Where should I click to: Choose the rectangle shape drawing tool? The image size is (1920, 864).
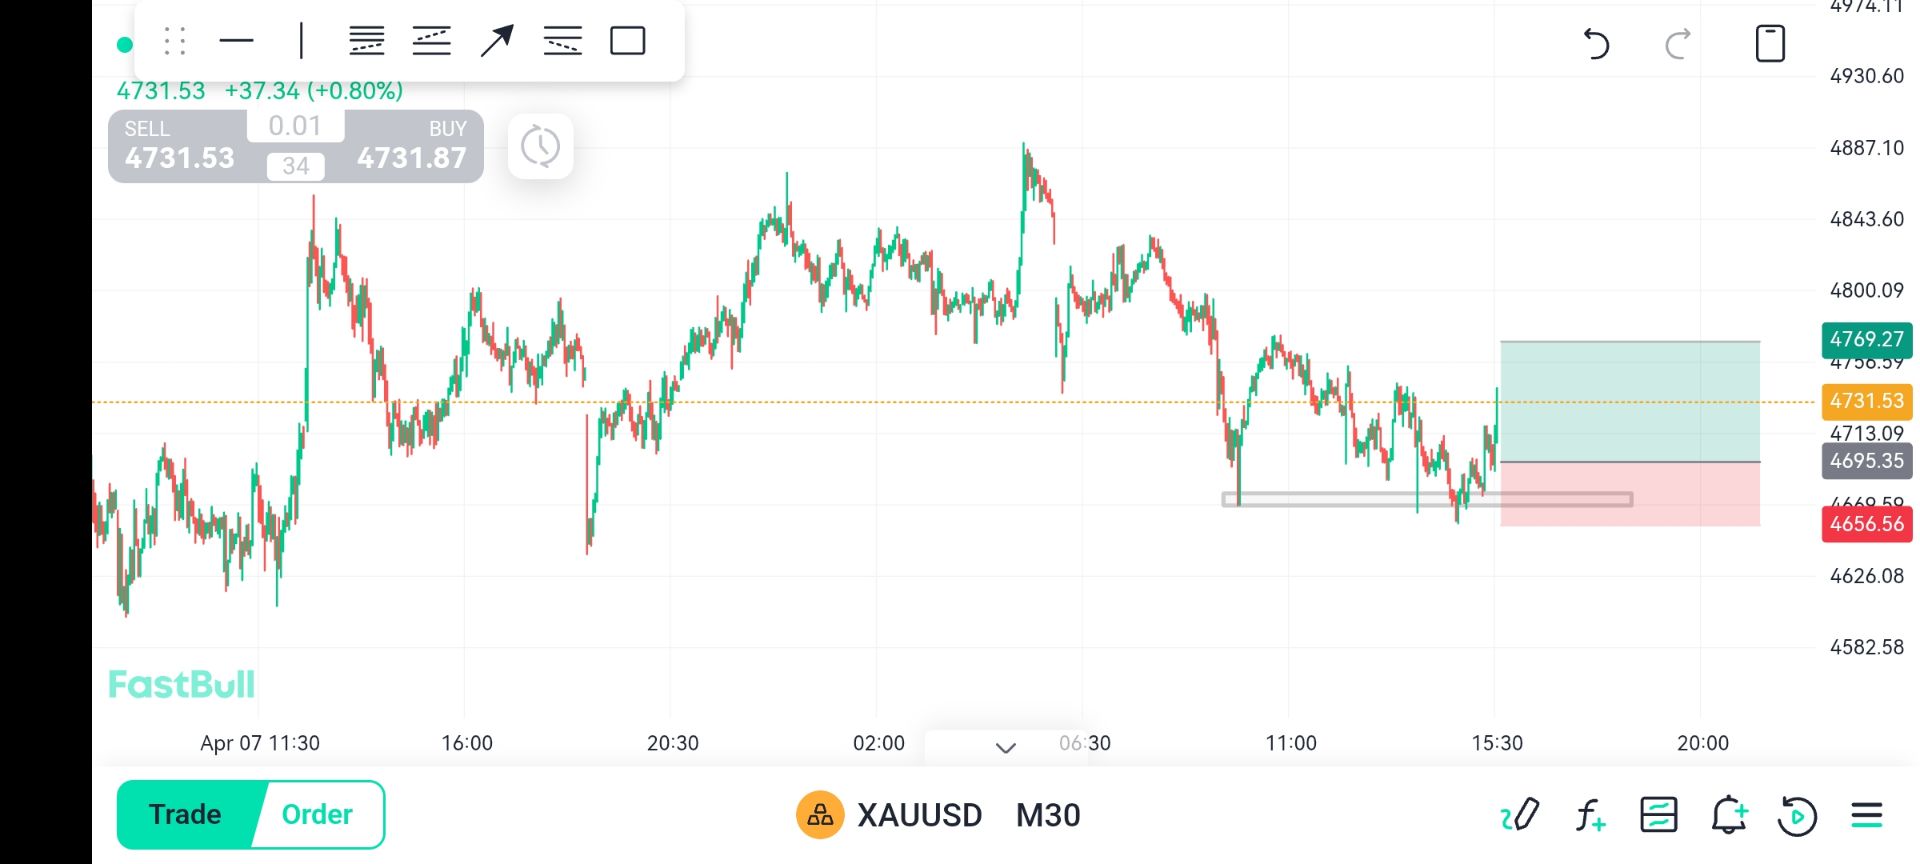coord(628,41)
